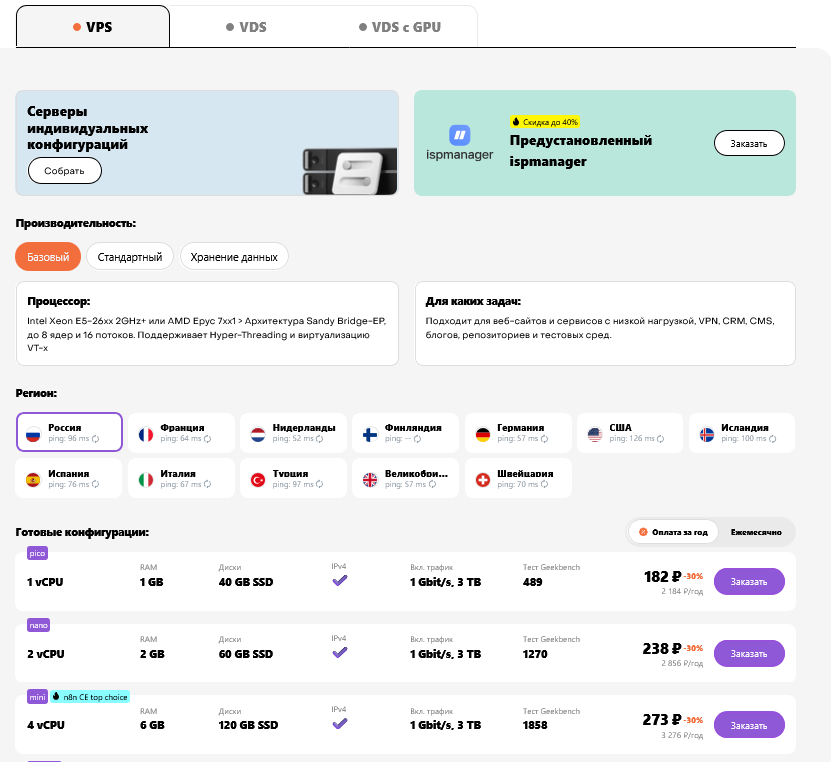Order the pico 1 vCPU plan
This screenshot has height=763, width=832.
coord(748,582)
